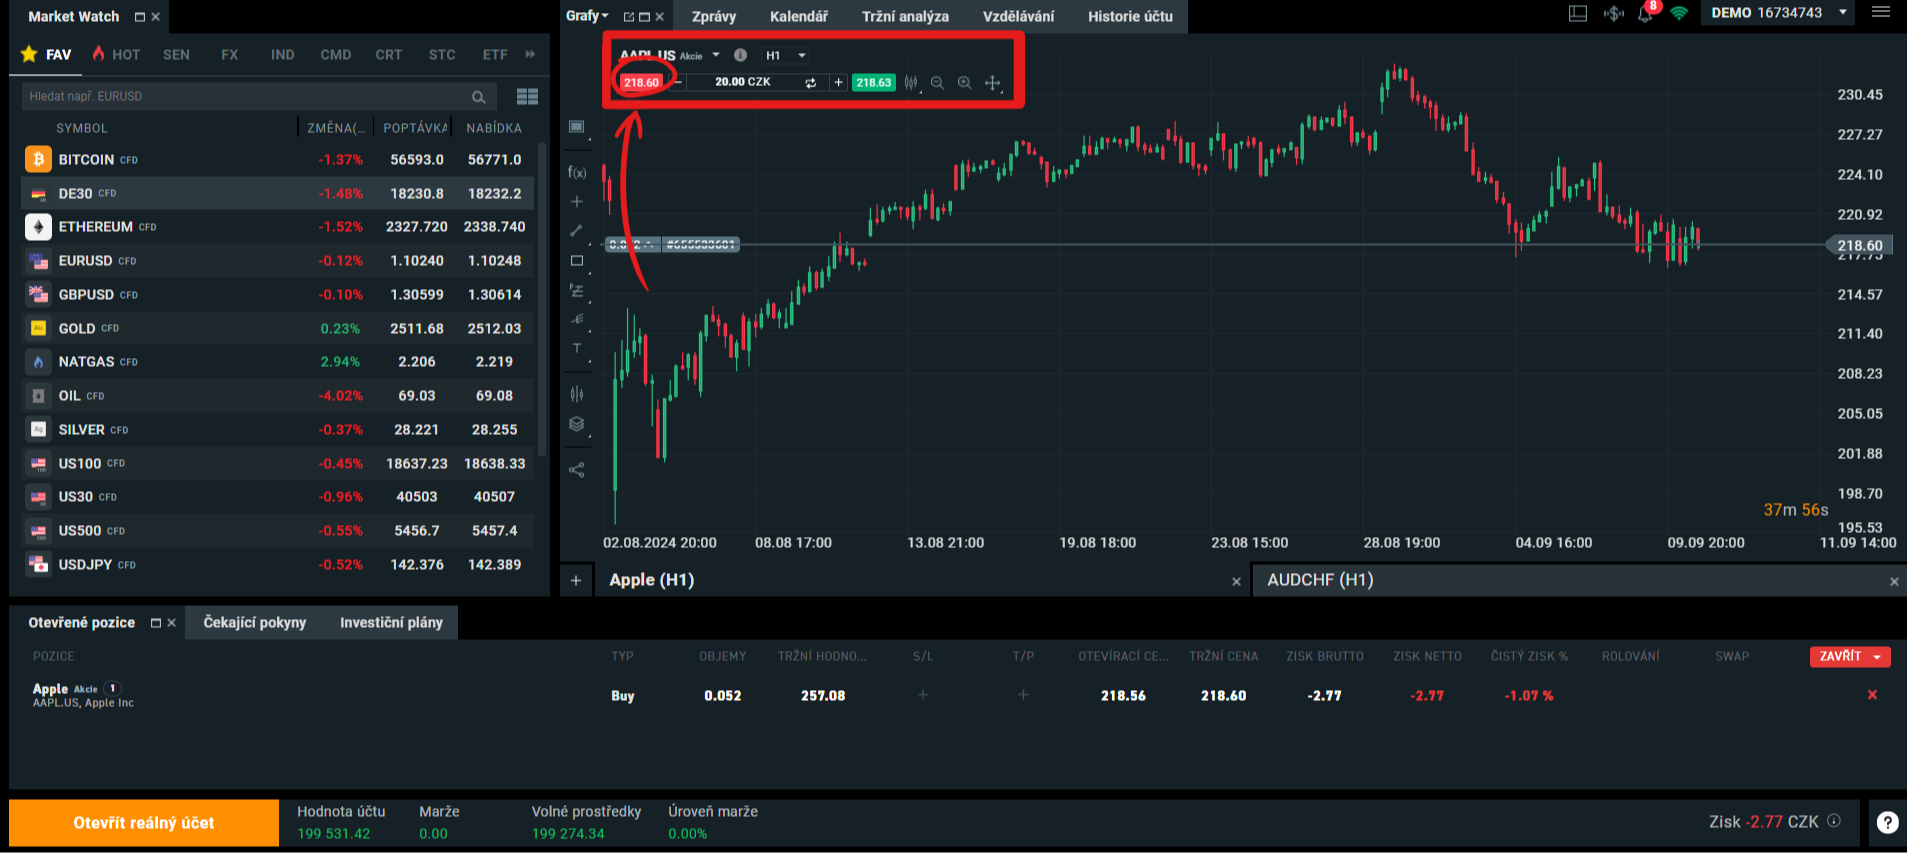Open the red Zavřít dropdown button
This screenshot has height=853, width=1907.
click(x=1849, y=656)
